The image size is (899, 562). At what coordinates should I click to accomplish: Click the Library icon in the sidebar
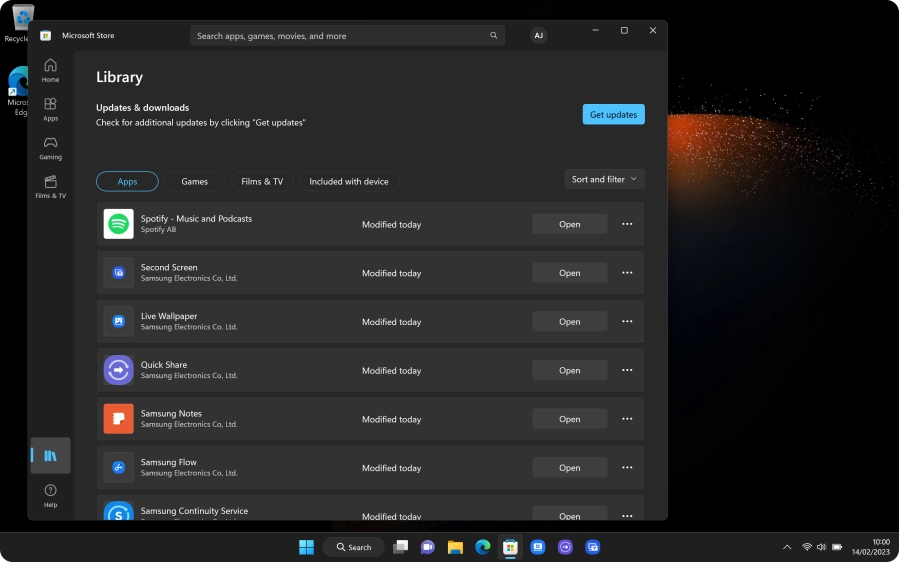tap(50, 455)
